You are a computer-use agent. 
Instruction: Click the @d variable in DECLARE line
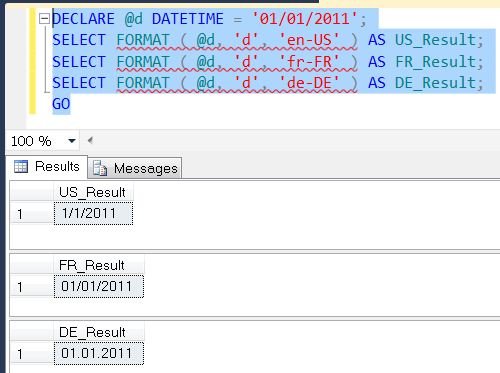pyautogui.click(x=133, y=19)
